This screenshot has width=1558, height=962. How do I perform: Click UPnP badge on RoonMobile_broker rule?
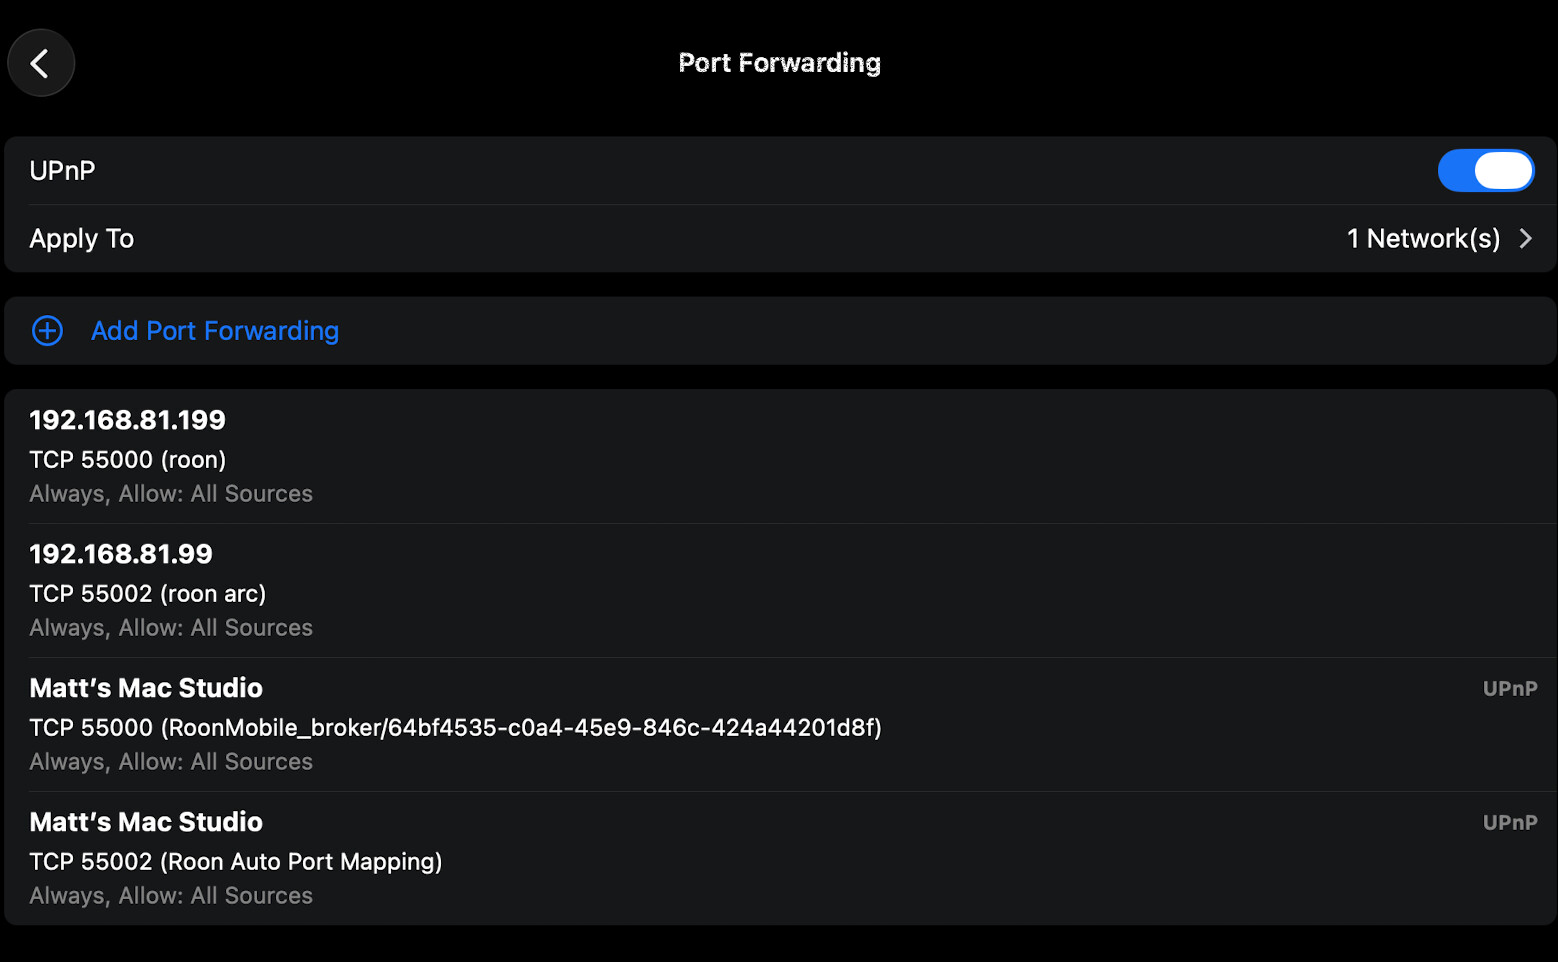[x=1509, y=689]
